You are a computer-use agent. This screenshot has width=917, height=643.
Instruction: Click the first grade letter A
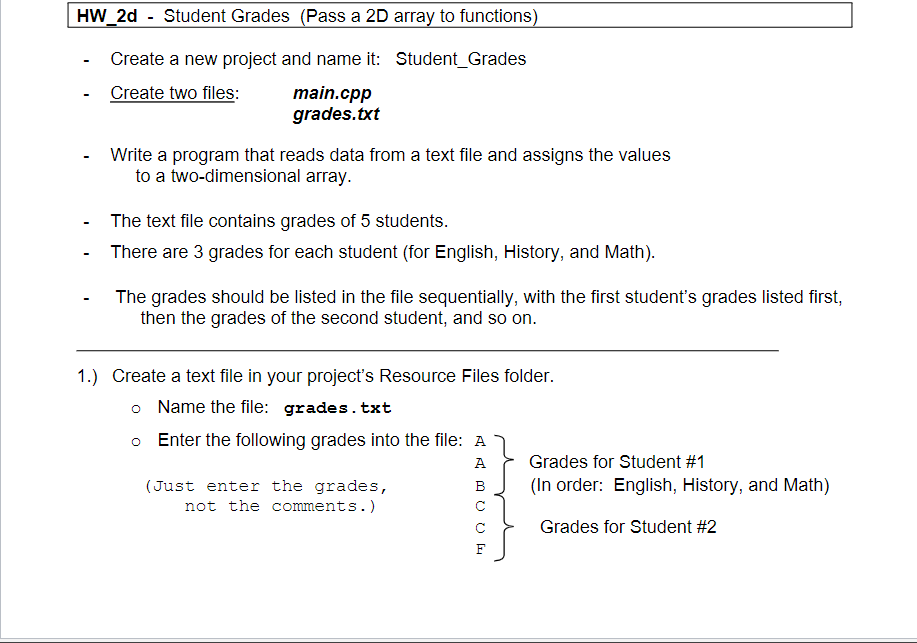[480, 440]
